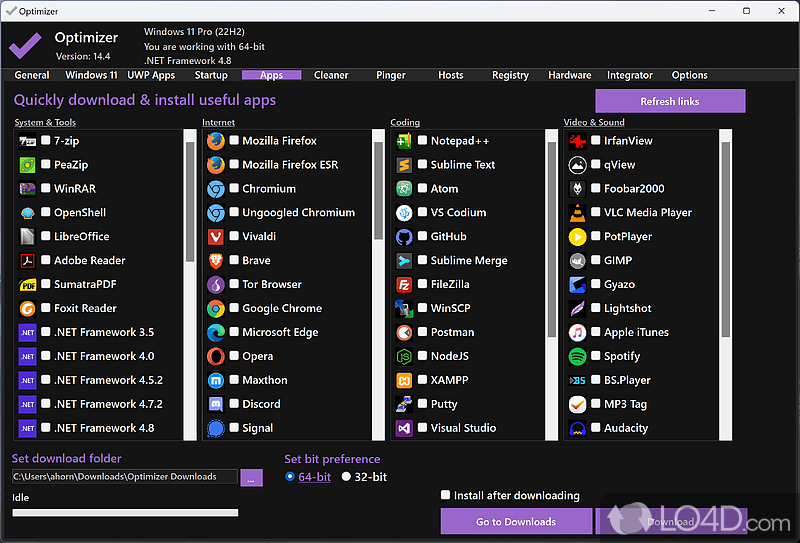The width and height of the screenshot is (800, 543).
Task: Click the 7-zip app icon
Action: [x=28, y=141]
